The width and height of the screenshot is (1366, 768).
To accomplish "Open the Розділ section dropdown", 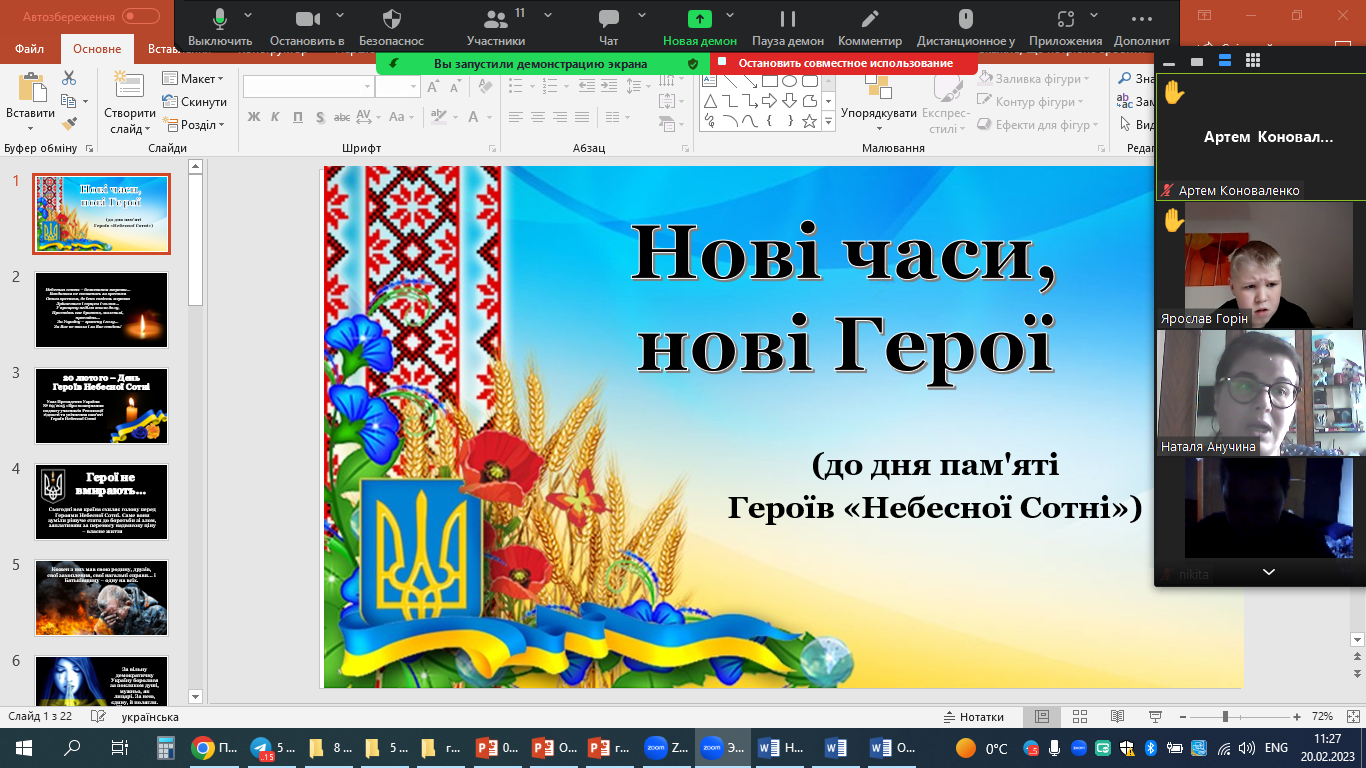I will (x=193, y=125).
